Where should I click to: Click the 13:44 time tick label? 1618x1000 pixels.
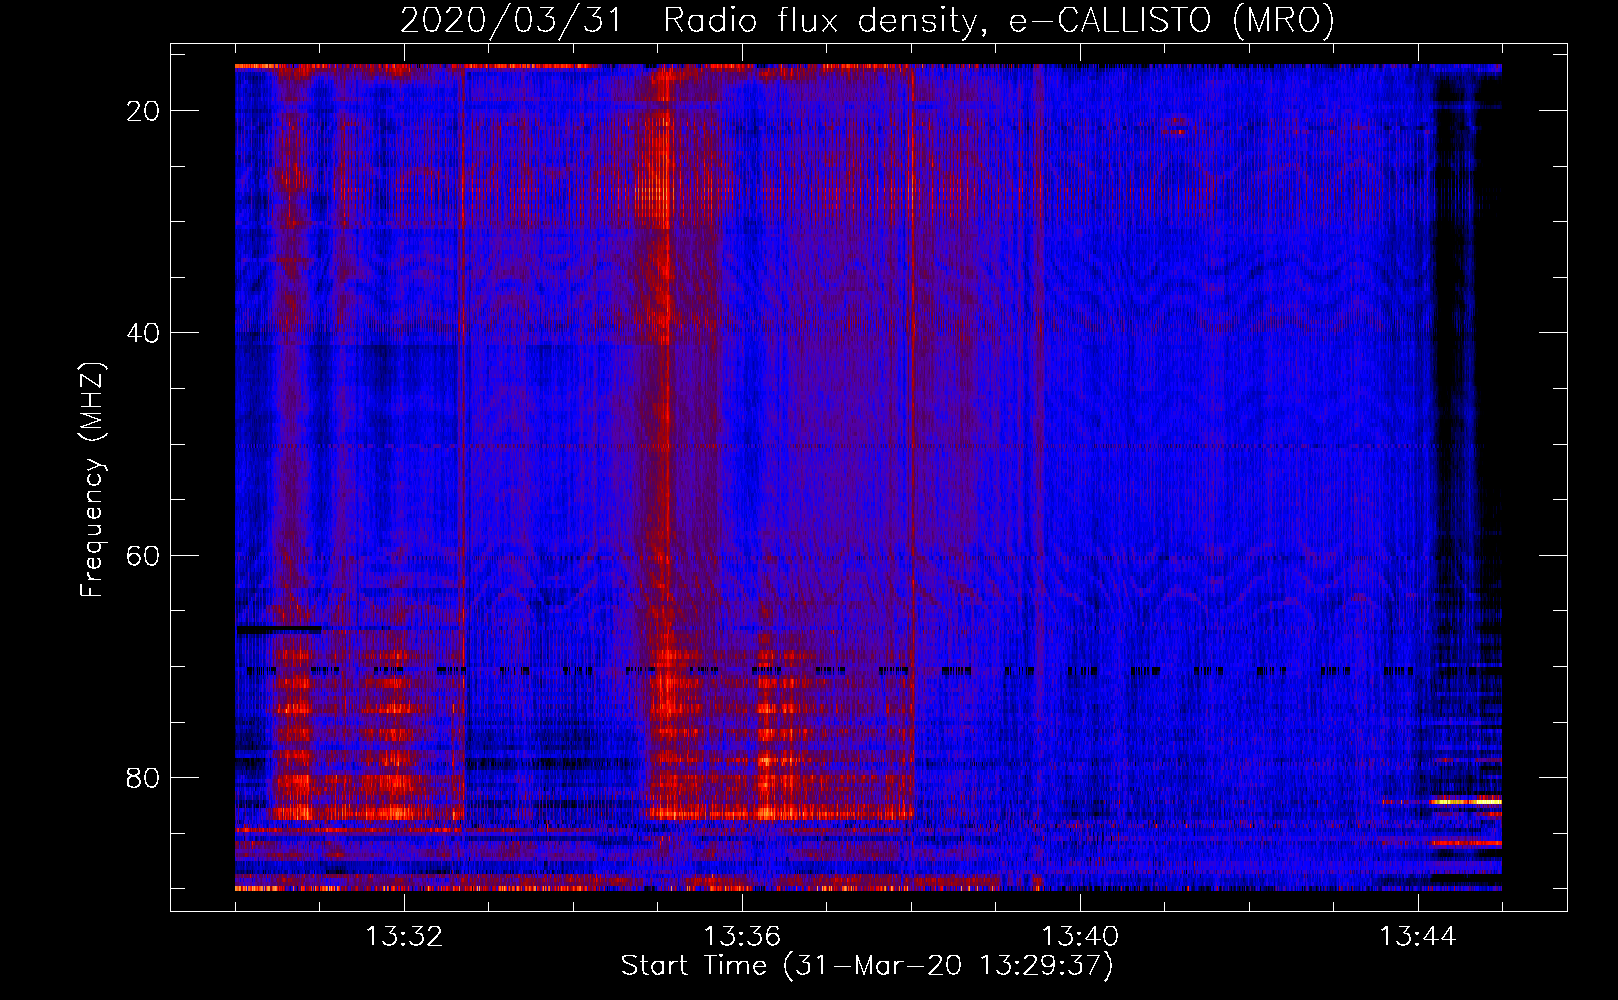tap(1418, 937)
